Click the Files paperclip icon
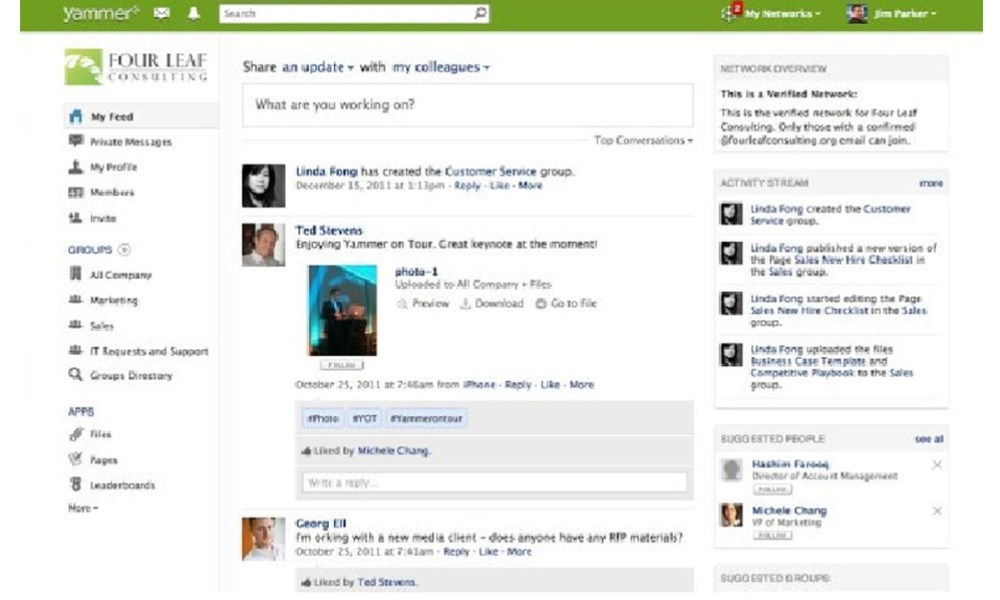Image resolution: width=1000 pixels, height=600 pixels. (x=76, y=434)
